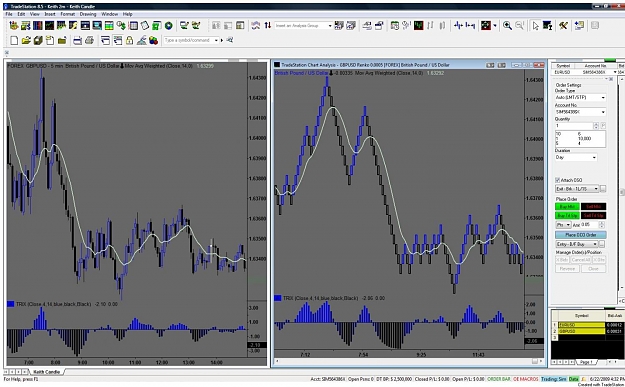Open the Drawing menu
This screenshot has width=625, height=387.
(x=88, y=14)
